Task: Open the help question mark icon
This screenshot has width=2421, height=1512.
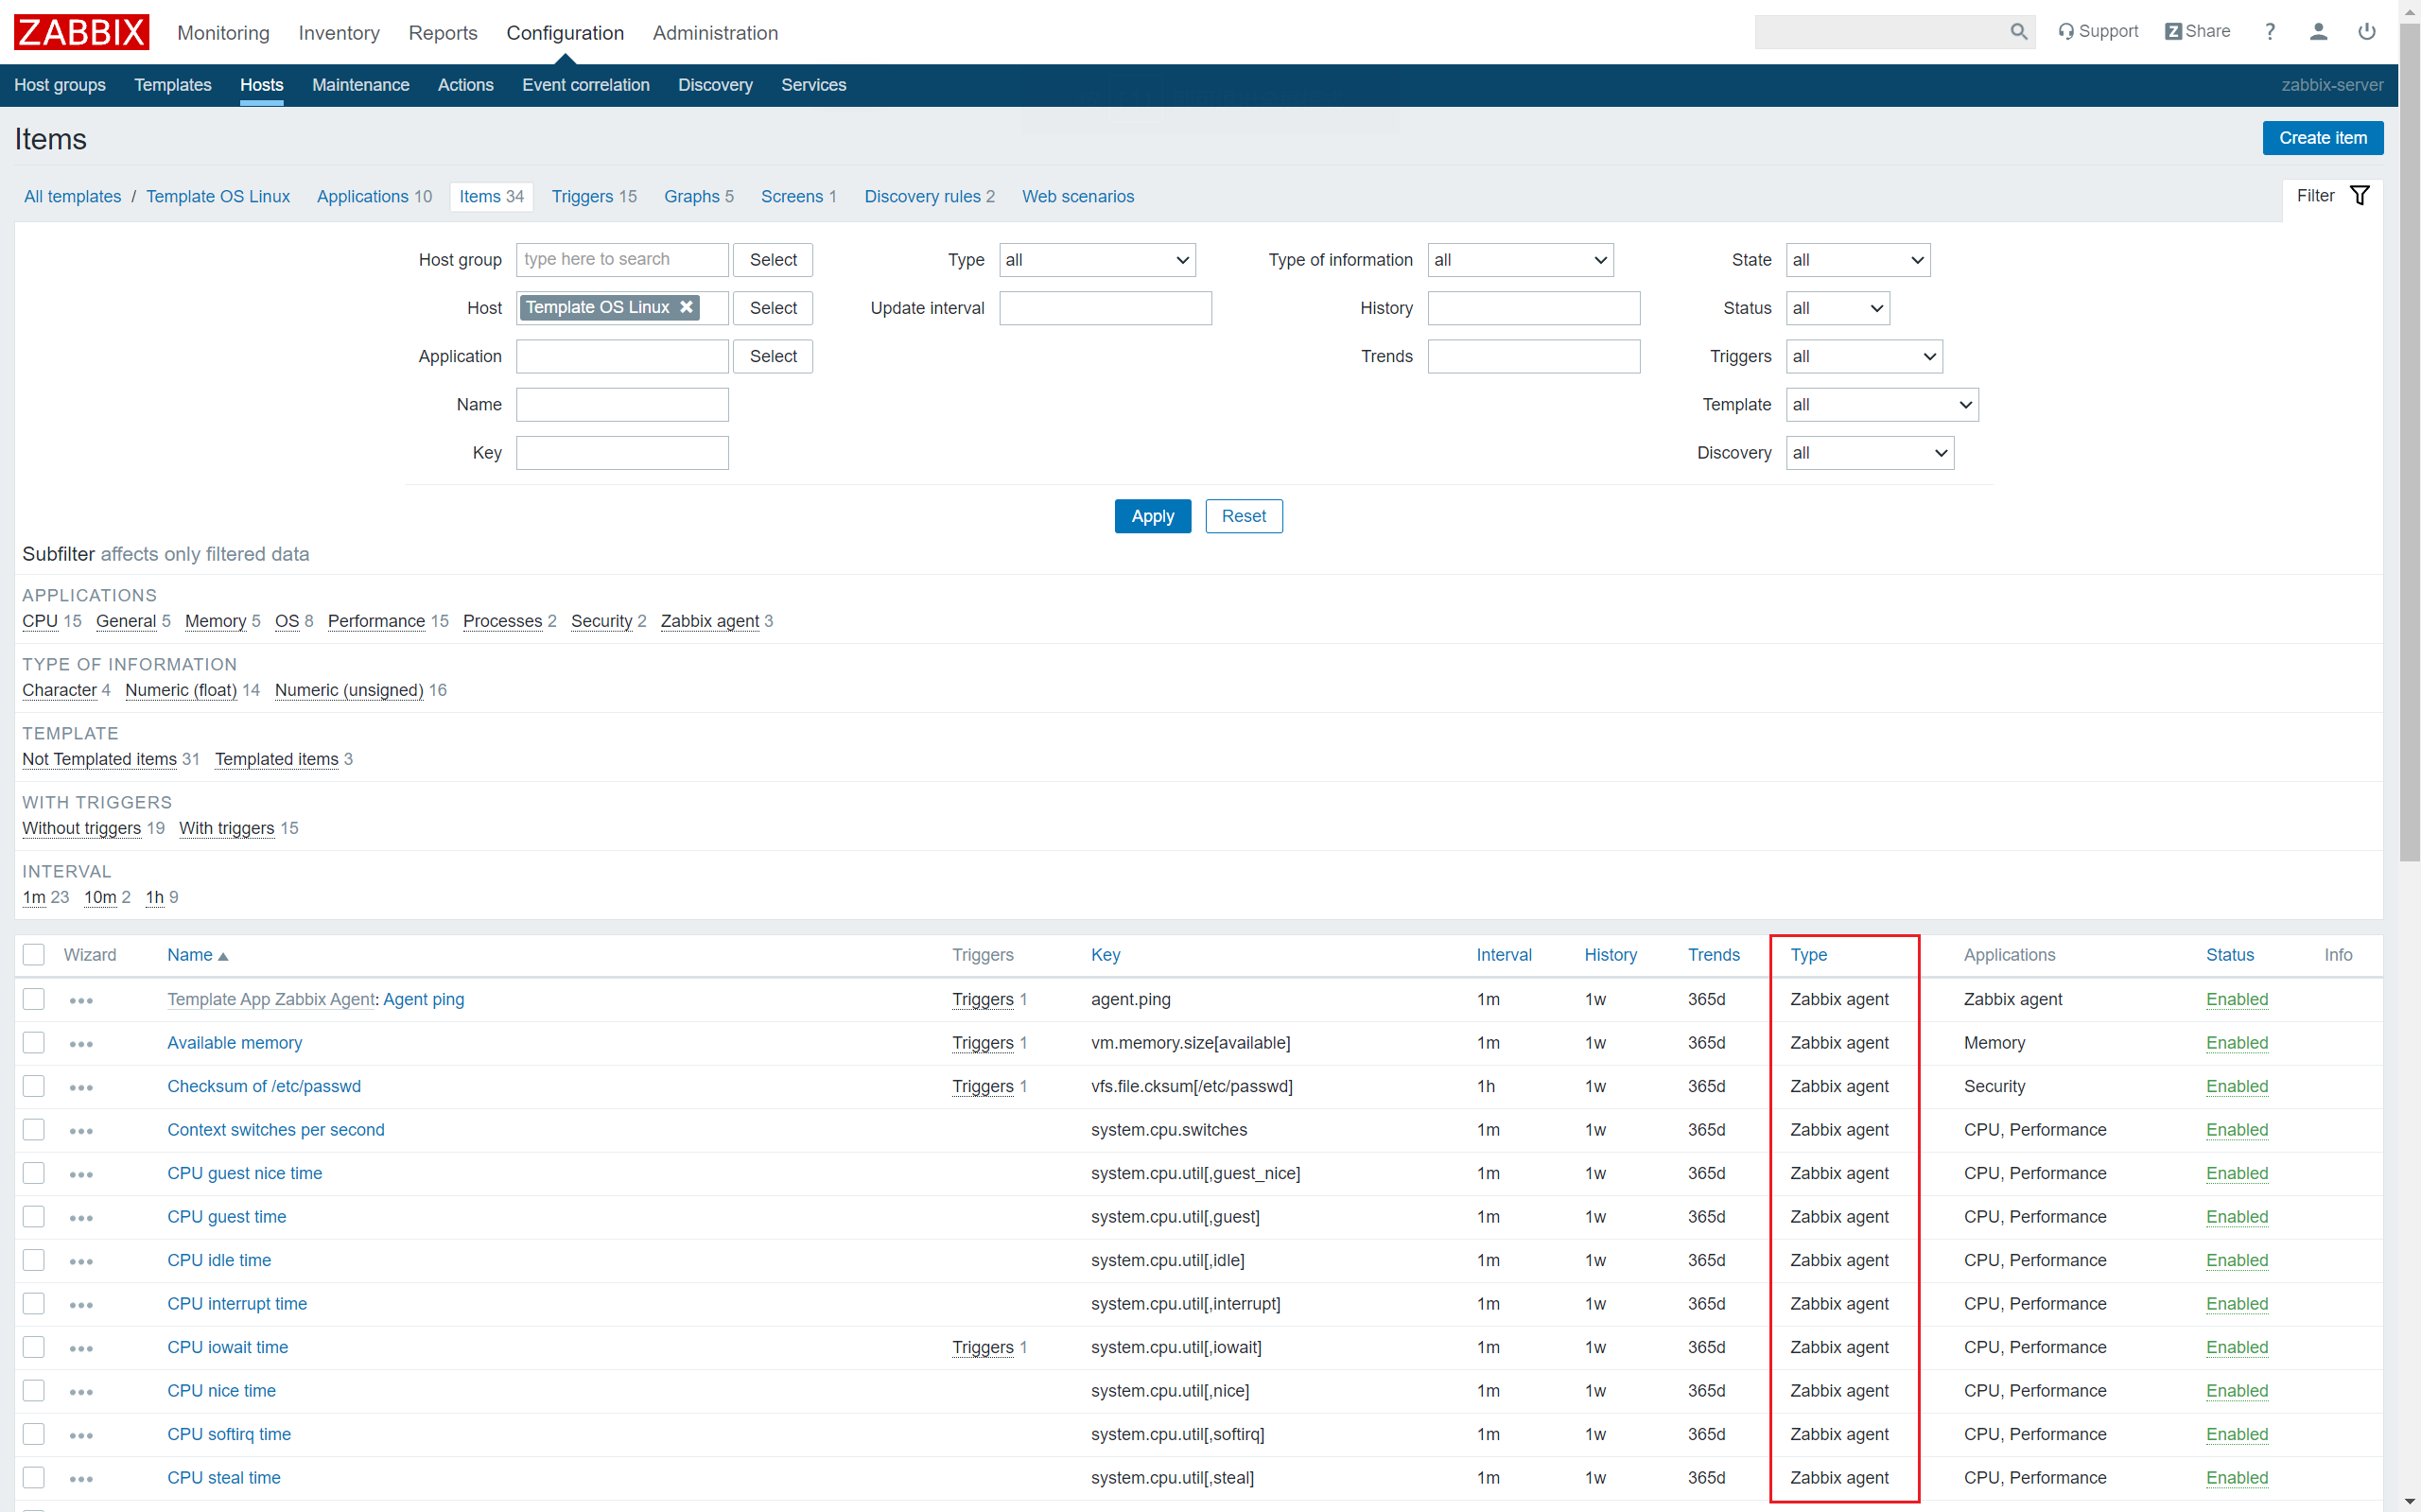Action: point(2270,32)
